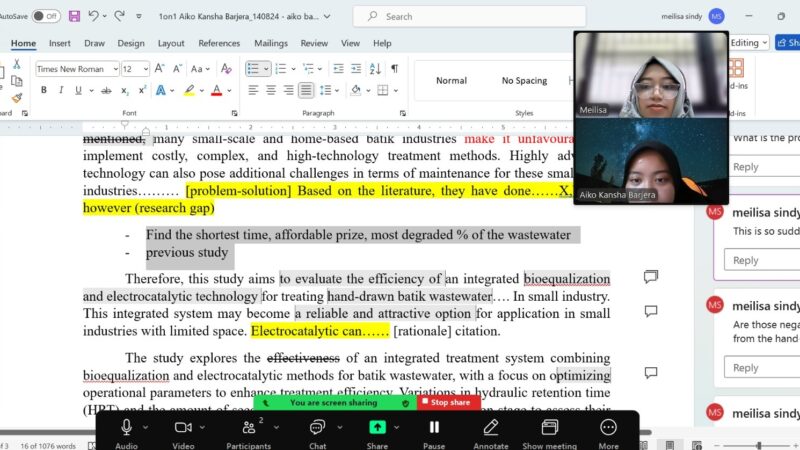
Task: Open Zoom Annotate tool
Action: coord(490,429)
